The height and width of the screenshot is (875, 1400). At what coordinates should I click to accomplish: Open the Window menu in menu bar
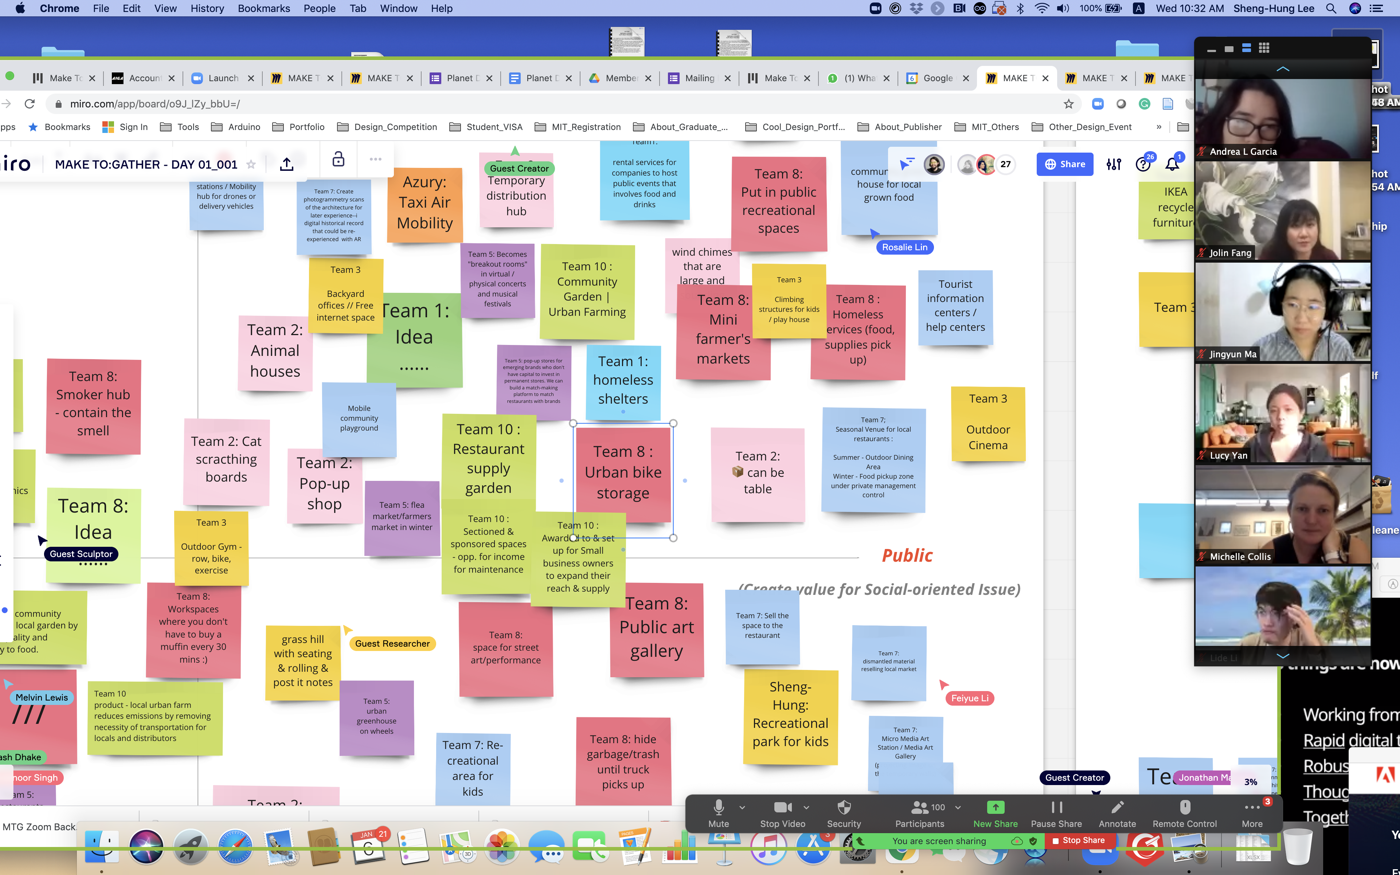click(398, 8)
